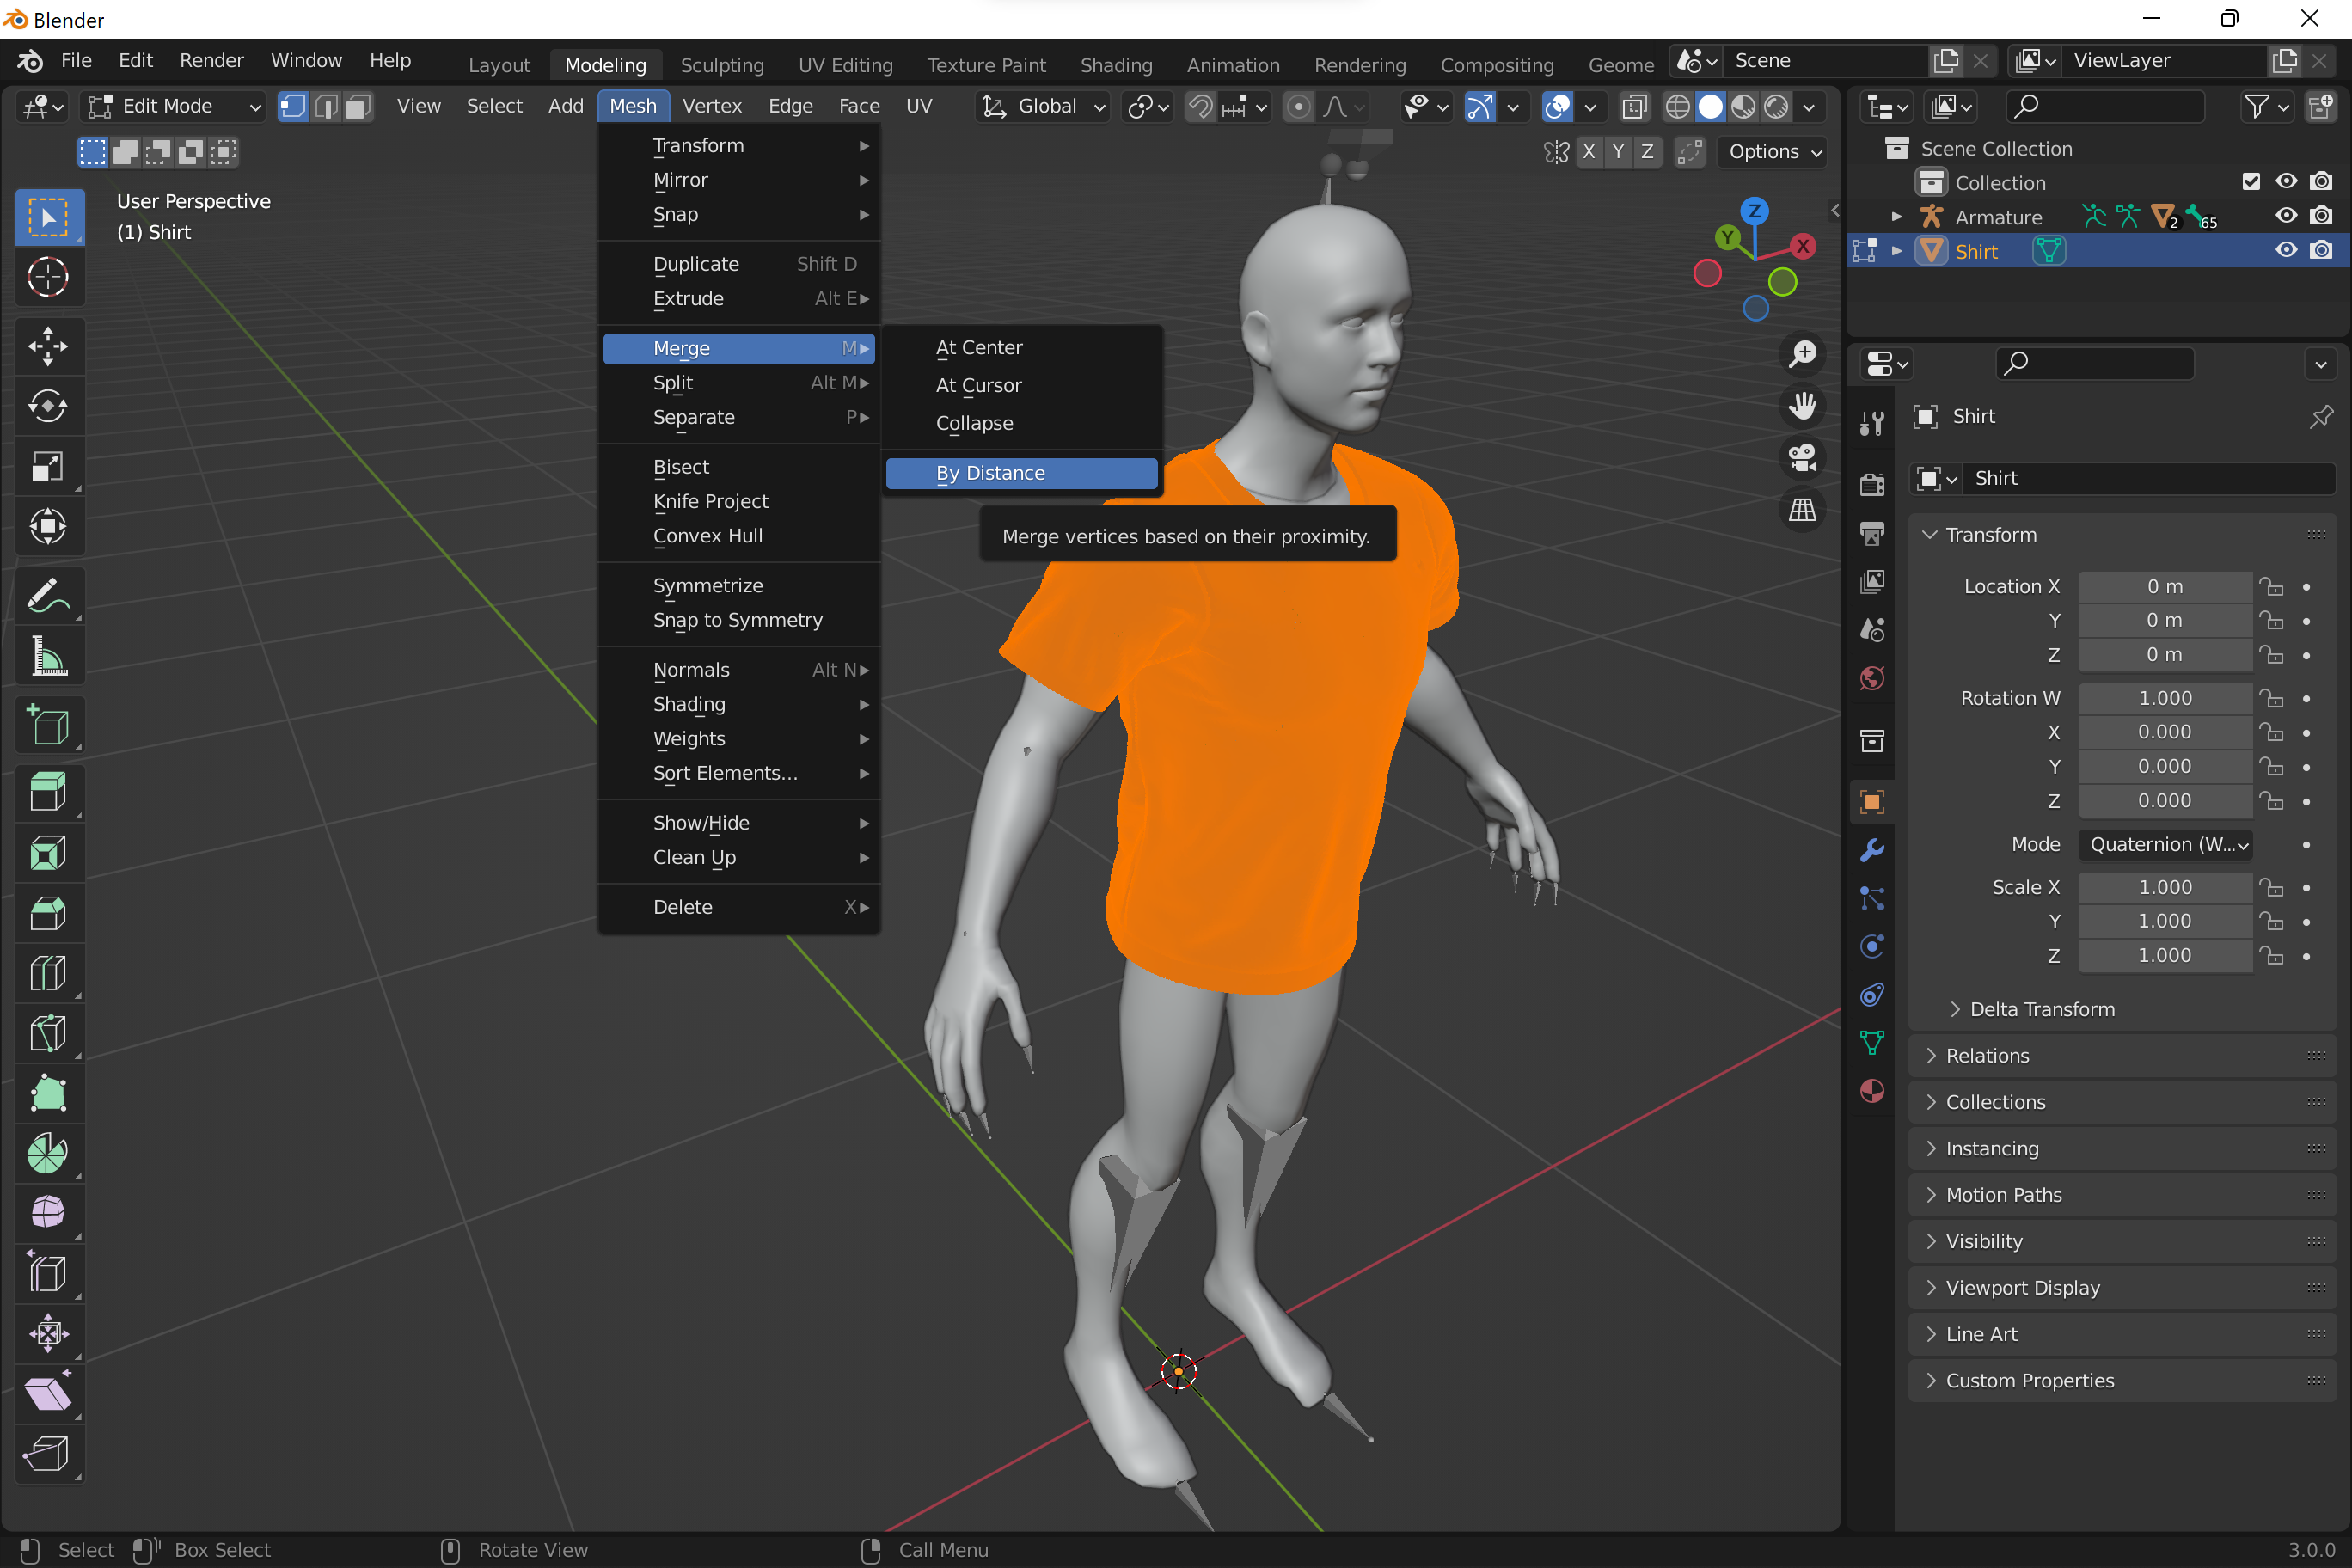2352x1568 pixels.
Task: Open the Modifier properties wrench tab
Action: [1872, 850]
